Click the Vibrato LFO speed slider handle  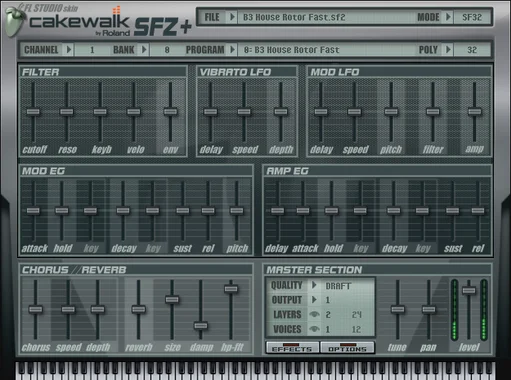click(x=244, y=112)
